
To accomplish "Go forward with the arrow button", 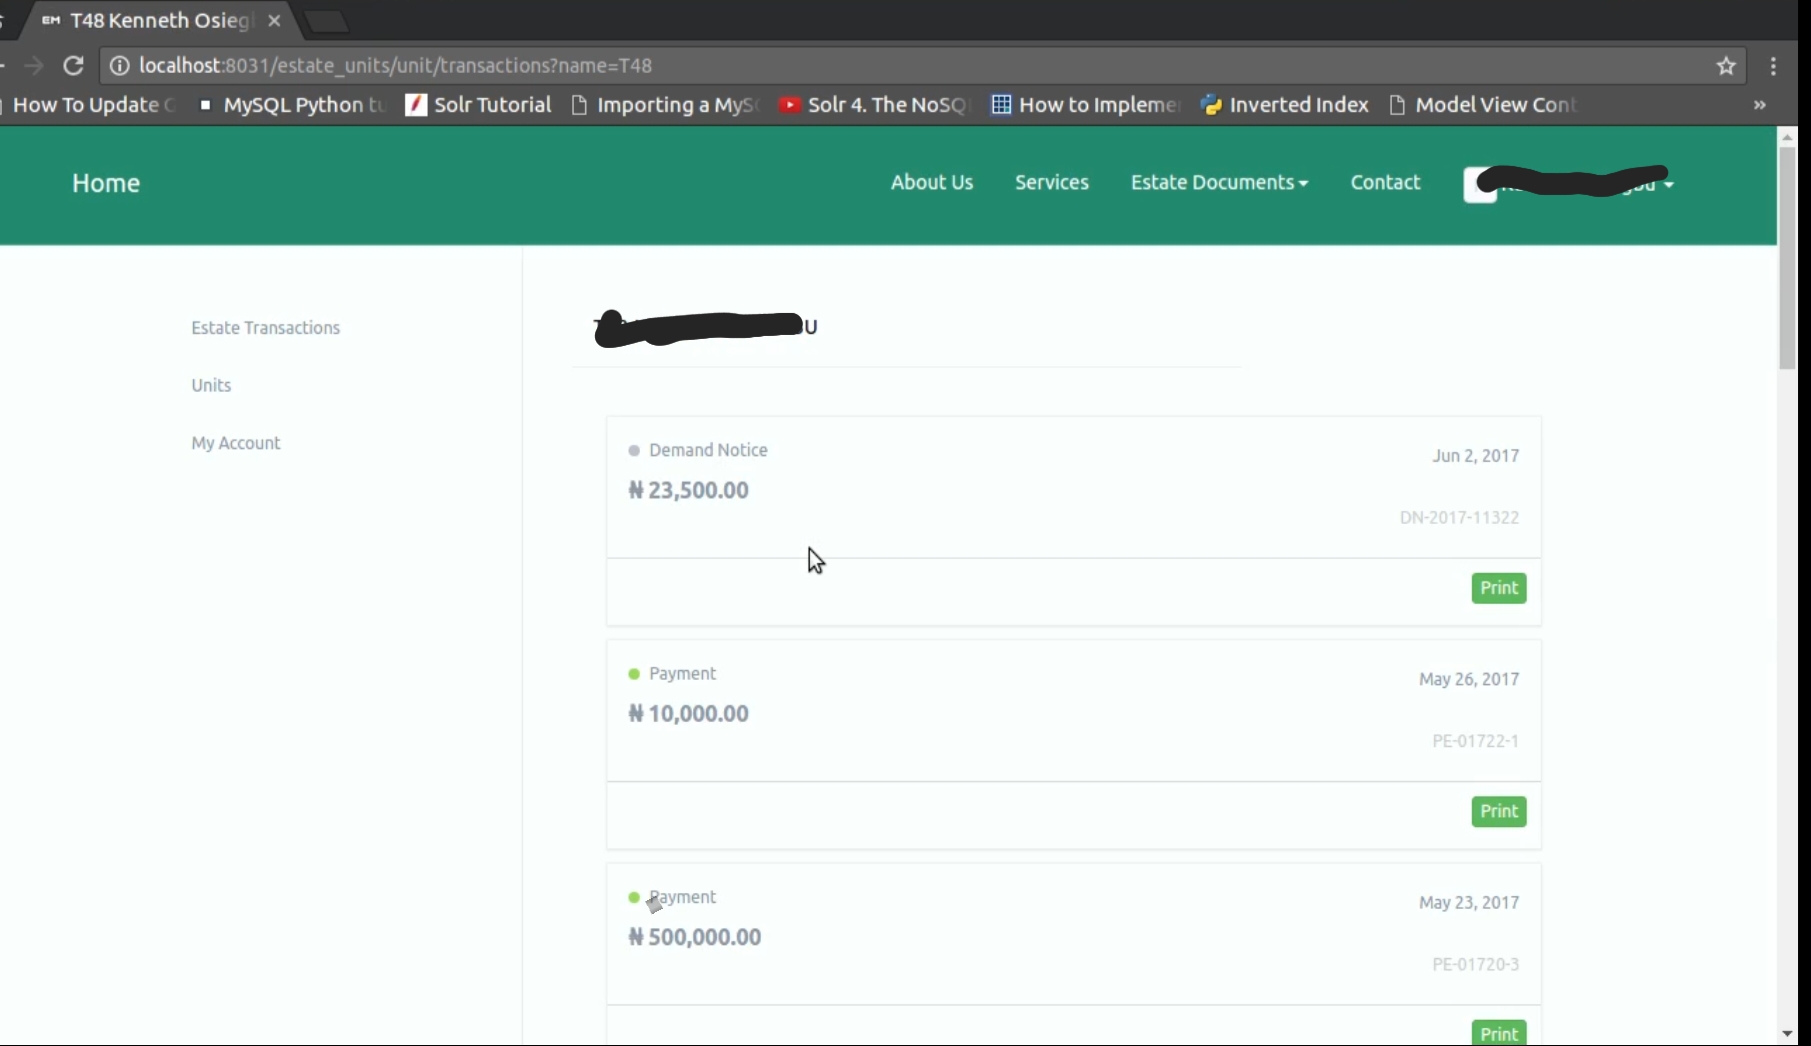I will 35,66.
